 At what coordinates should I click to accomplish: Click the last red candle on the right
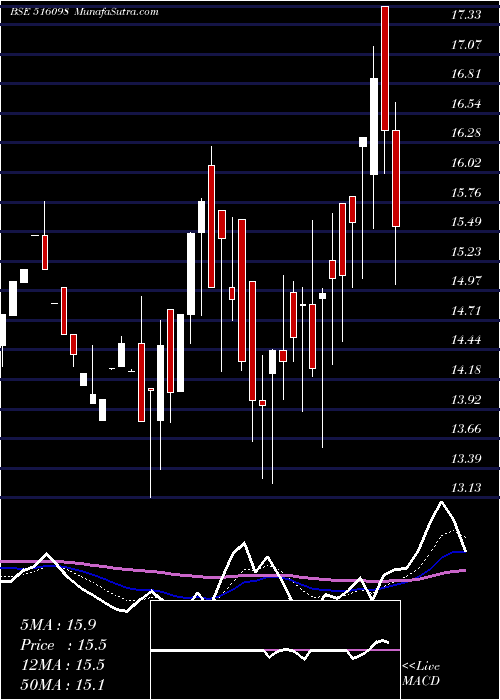[396, 179]
